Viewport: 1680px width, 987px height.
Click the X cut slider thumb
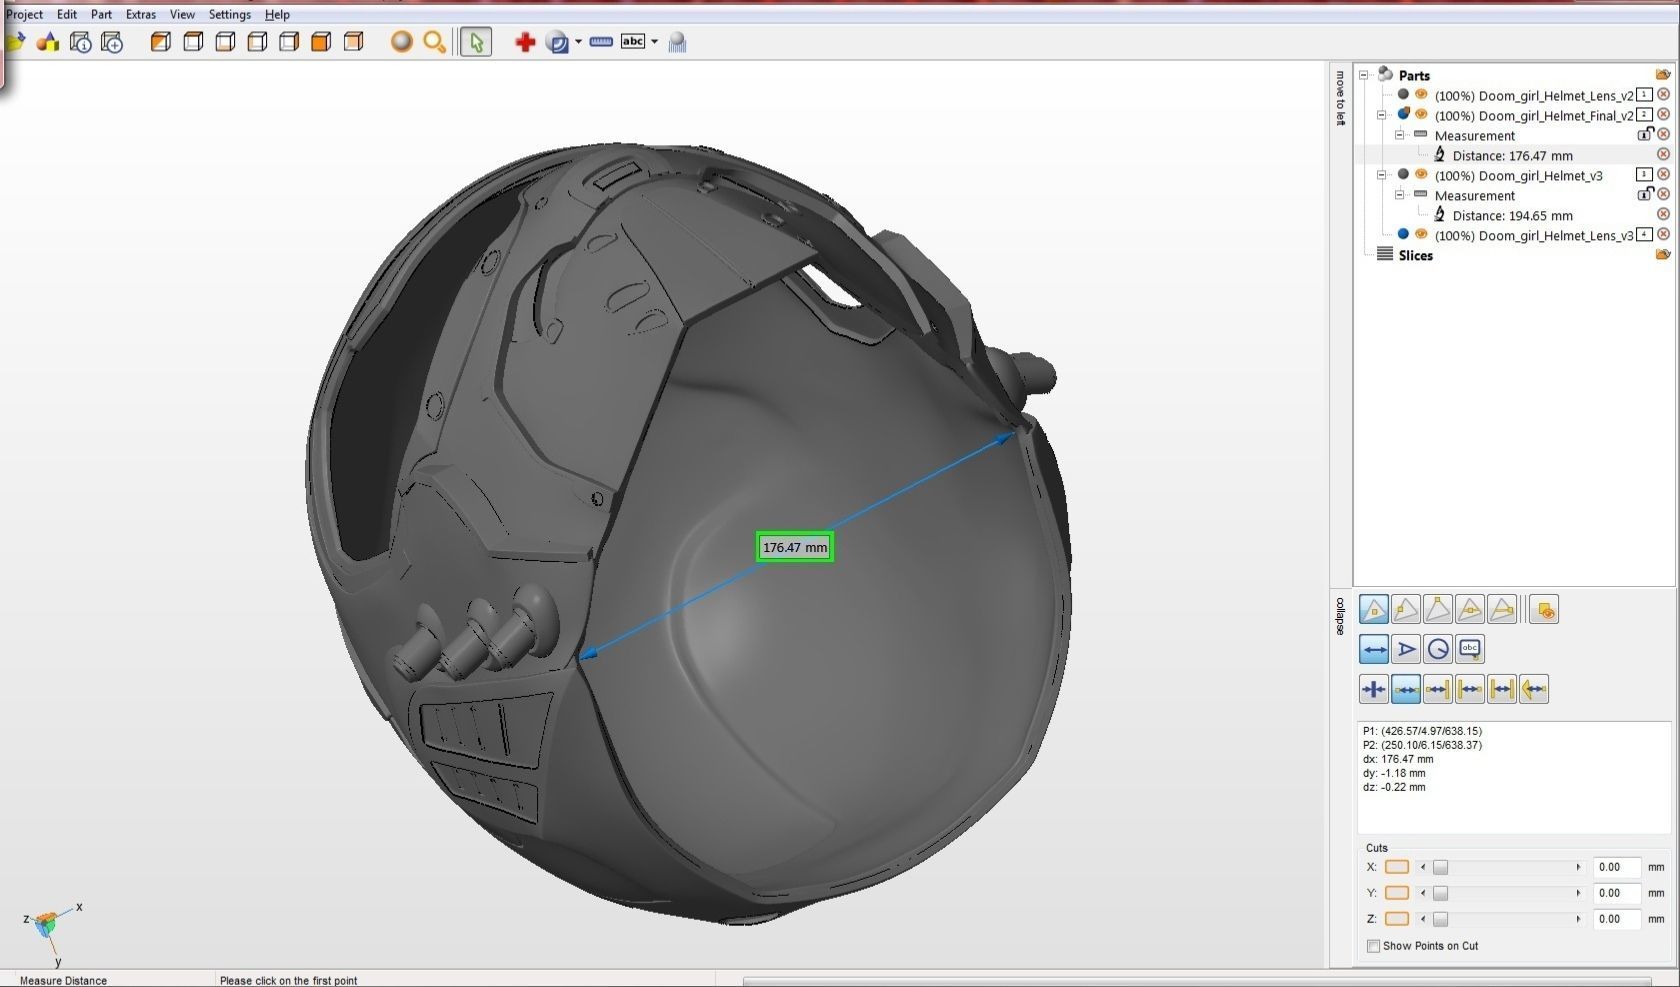coord(1441,867)
